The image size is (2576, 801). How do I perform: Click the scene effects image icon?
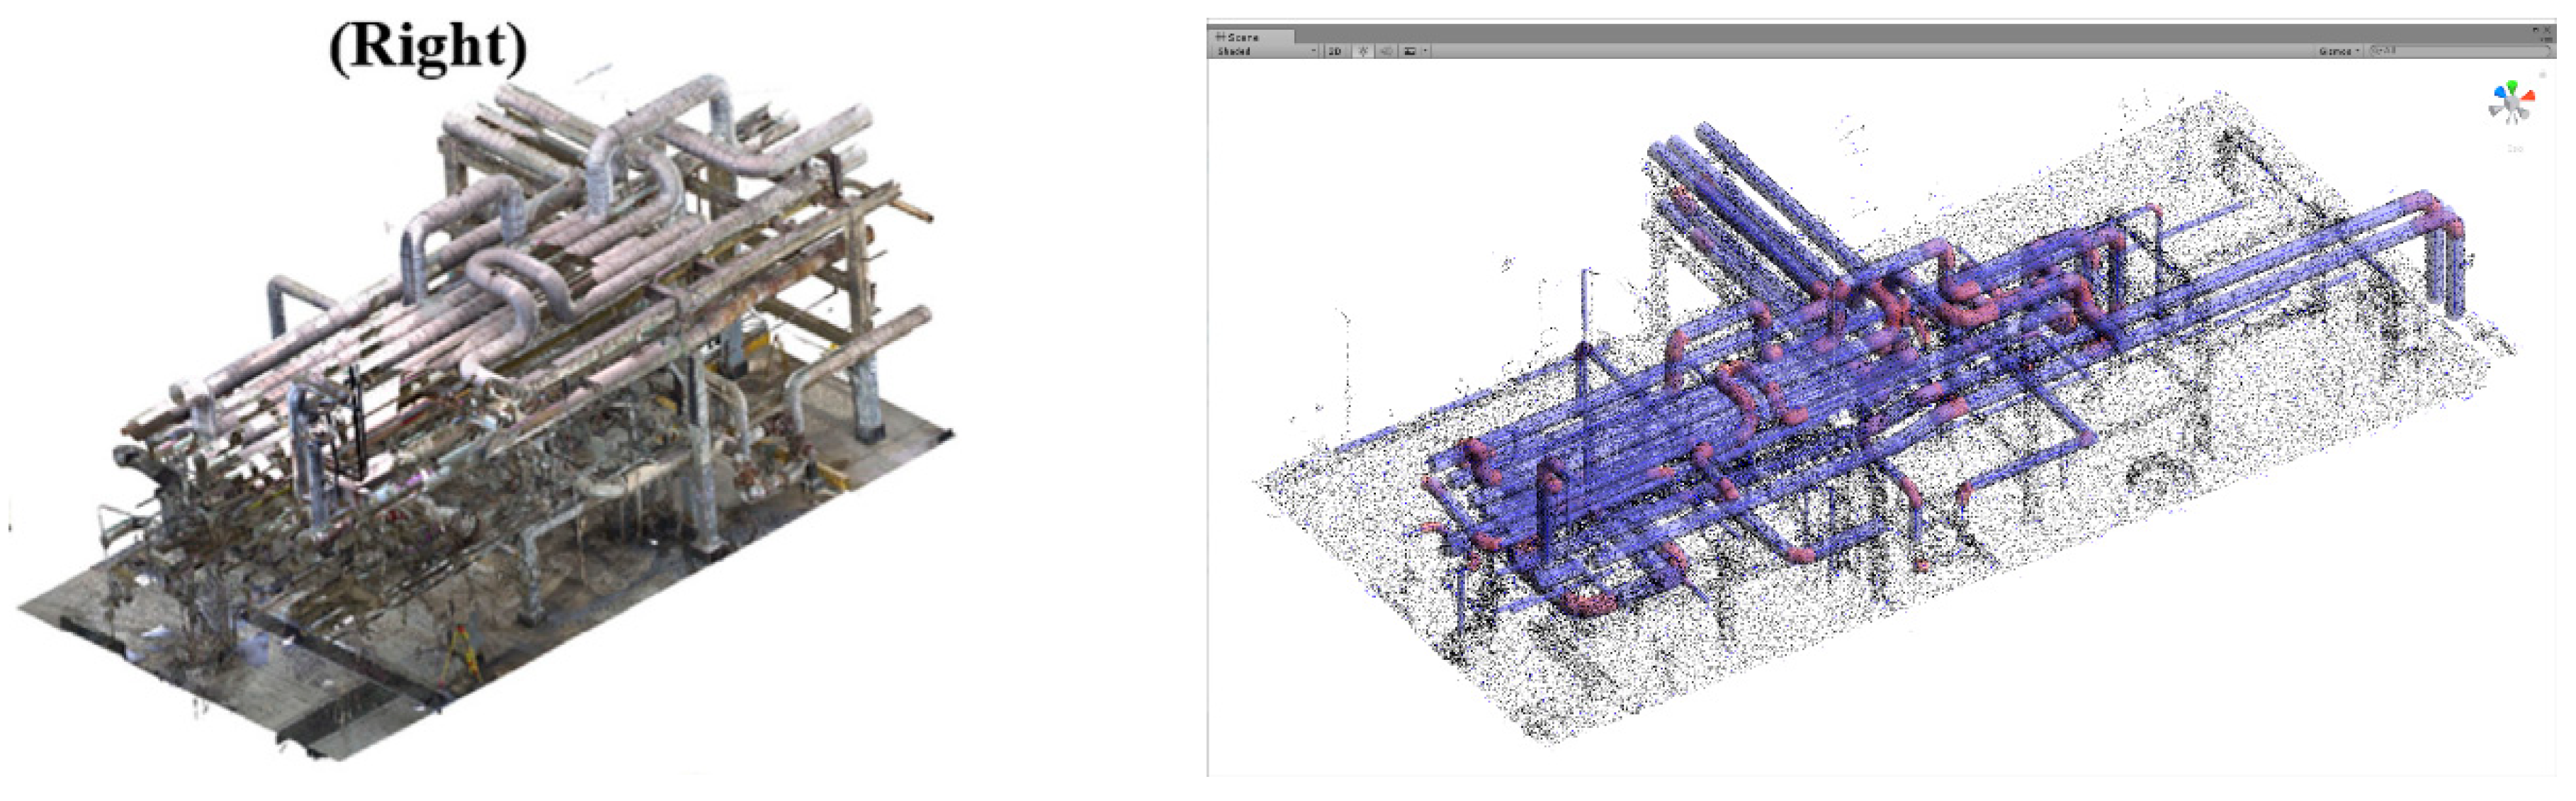[x=1410, y=51]
